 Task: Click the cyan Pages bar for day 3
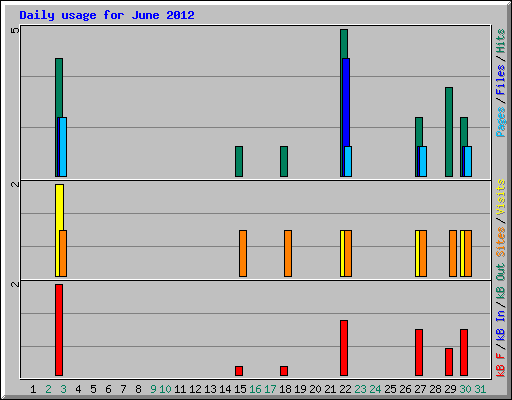tap(63, 147)
